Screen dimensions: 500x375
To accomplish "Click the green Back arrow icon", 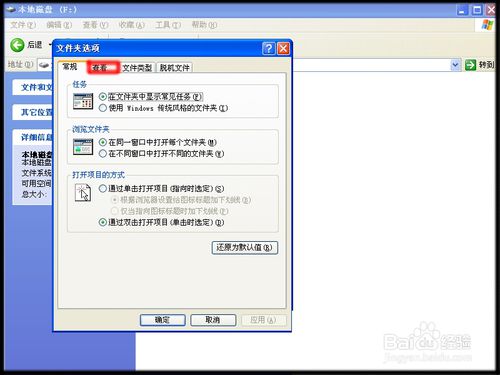I will pyautogui.click(x=17, y=45).
